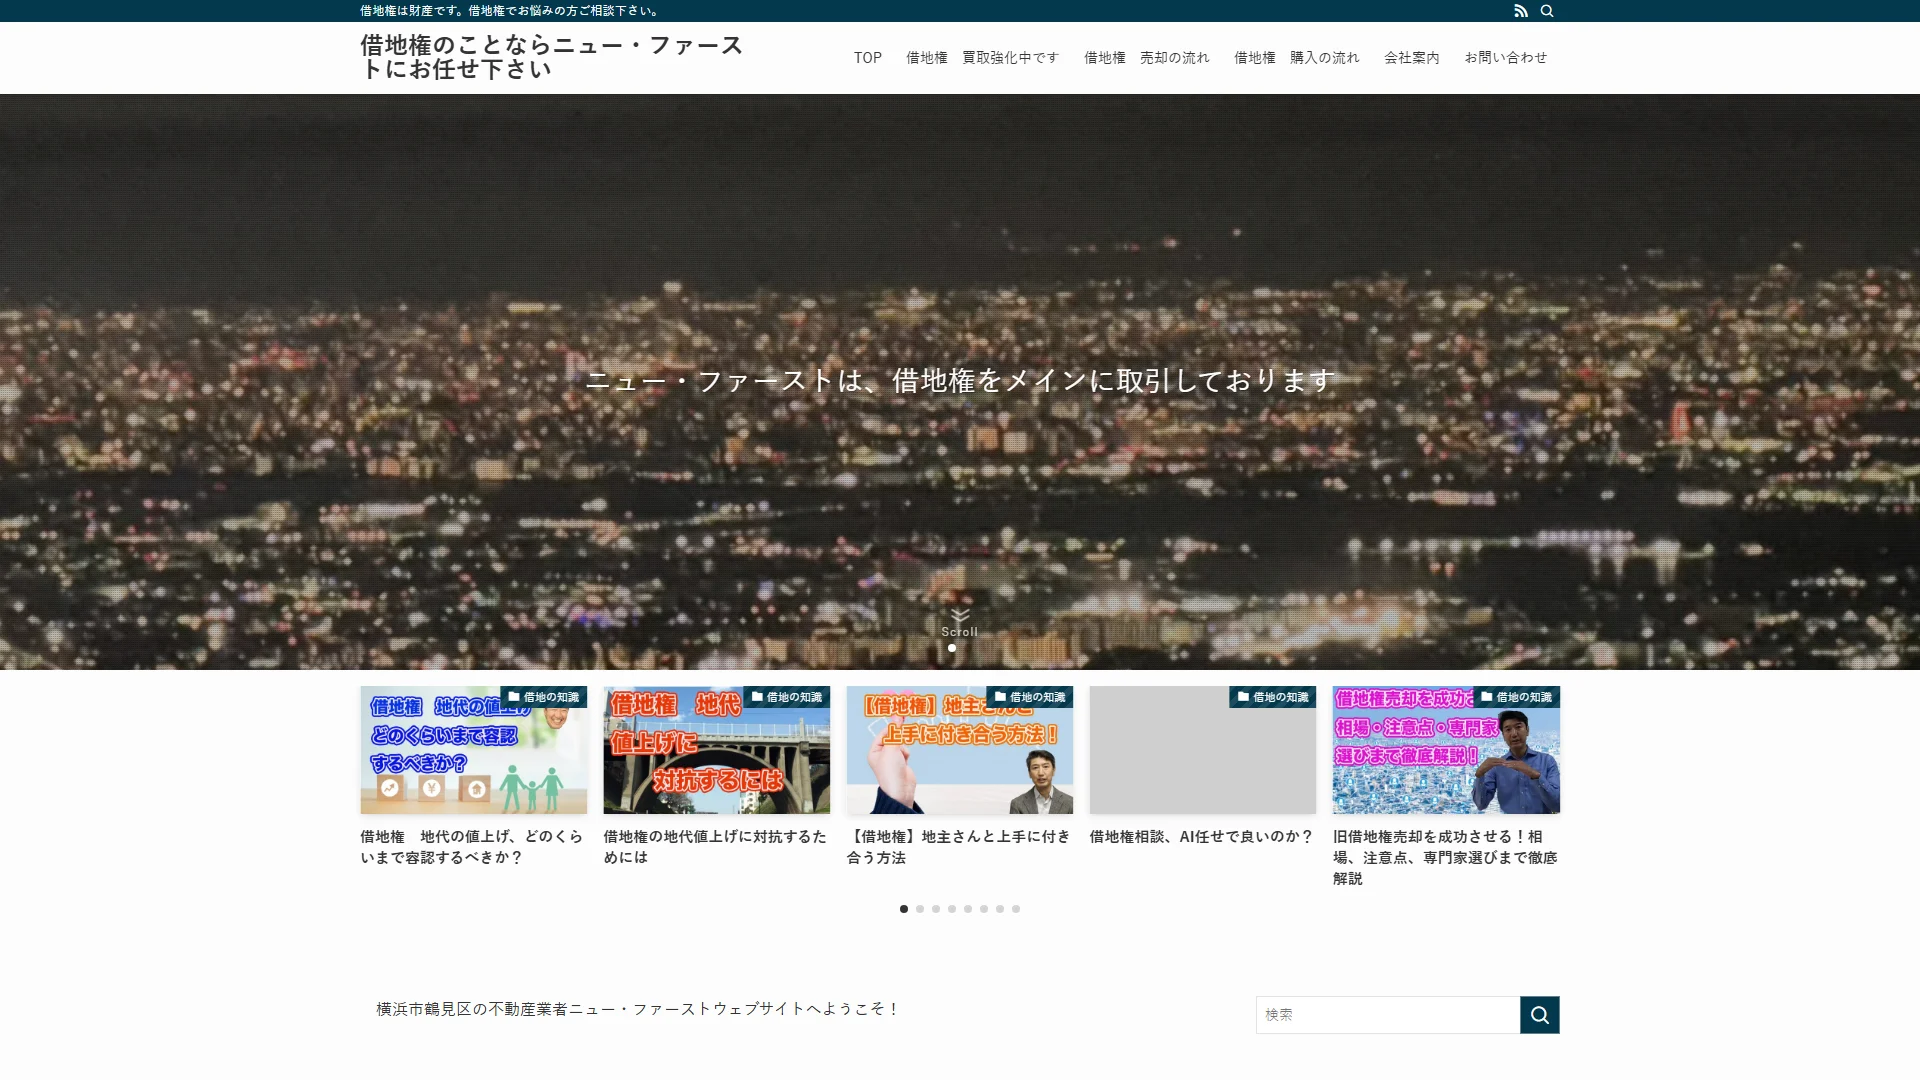Open article link 借地権の地代値上げに対抗するためには

715,847
